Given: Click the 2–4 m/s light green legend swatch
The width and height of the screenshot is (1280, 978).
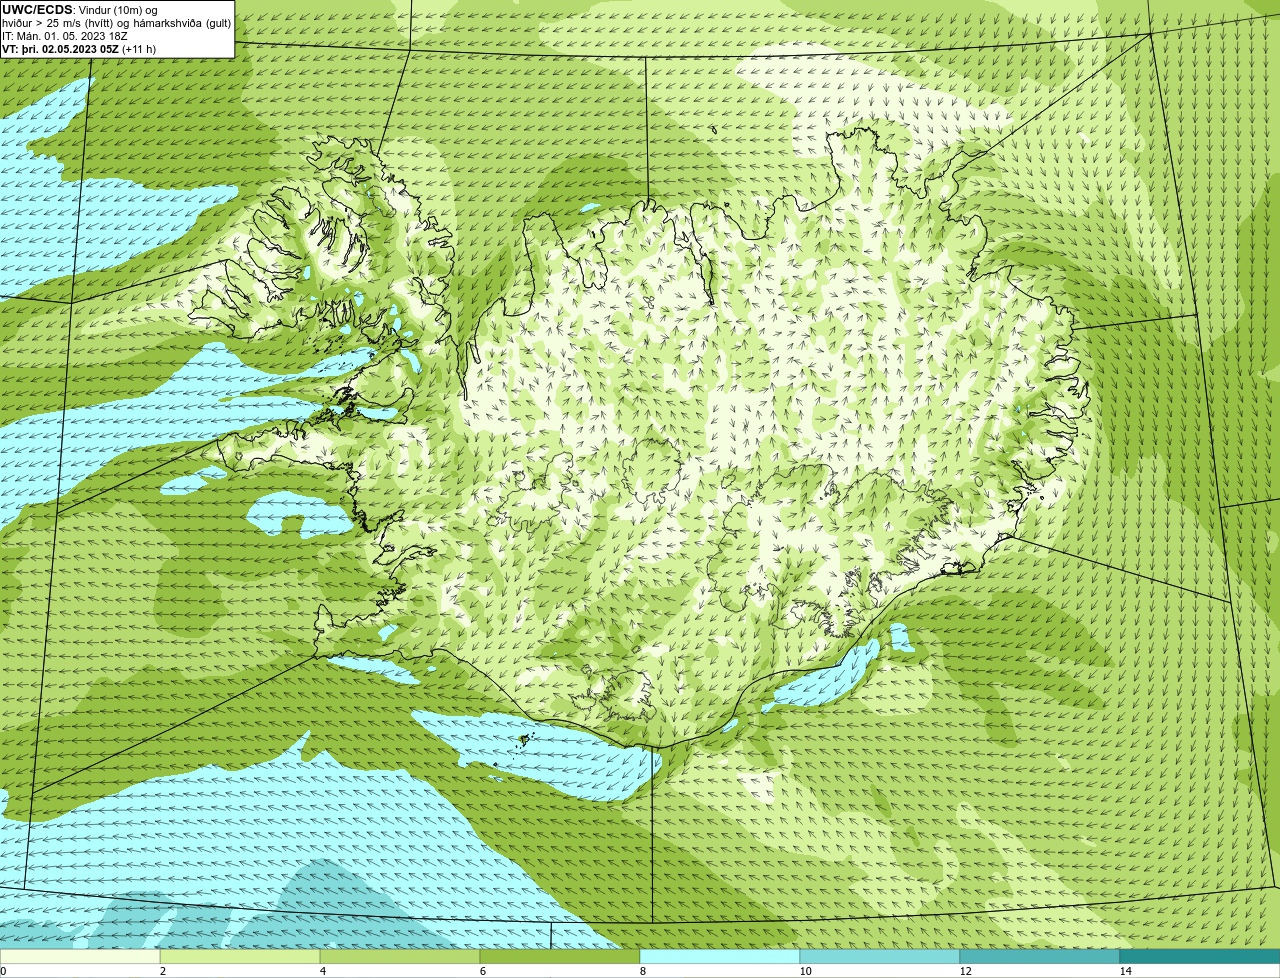Looking at the screenshot, I should (240, 956).
